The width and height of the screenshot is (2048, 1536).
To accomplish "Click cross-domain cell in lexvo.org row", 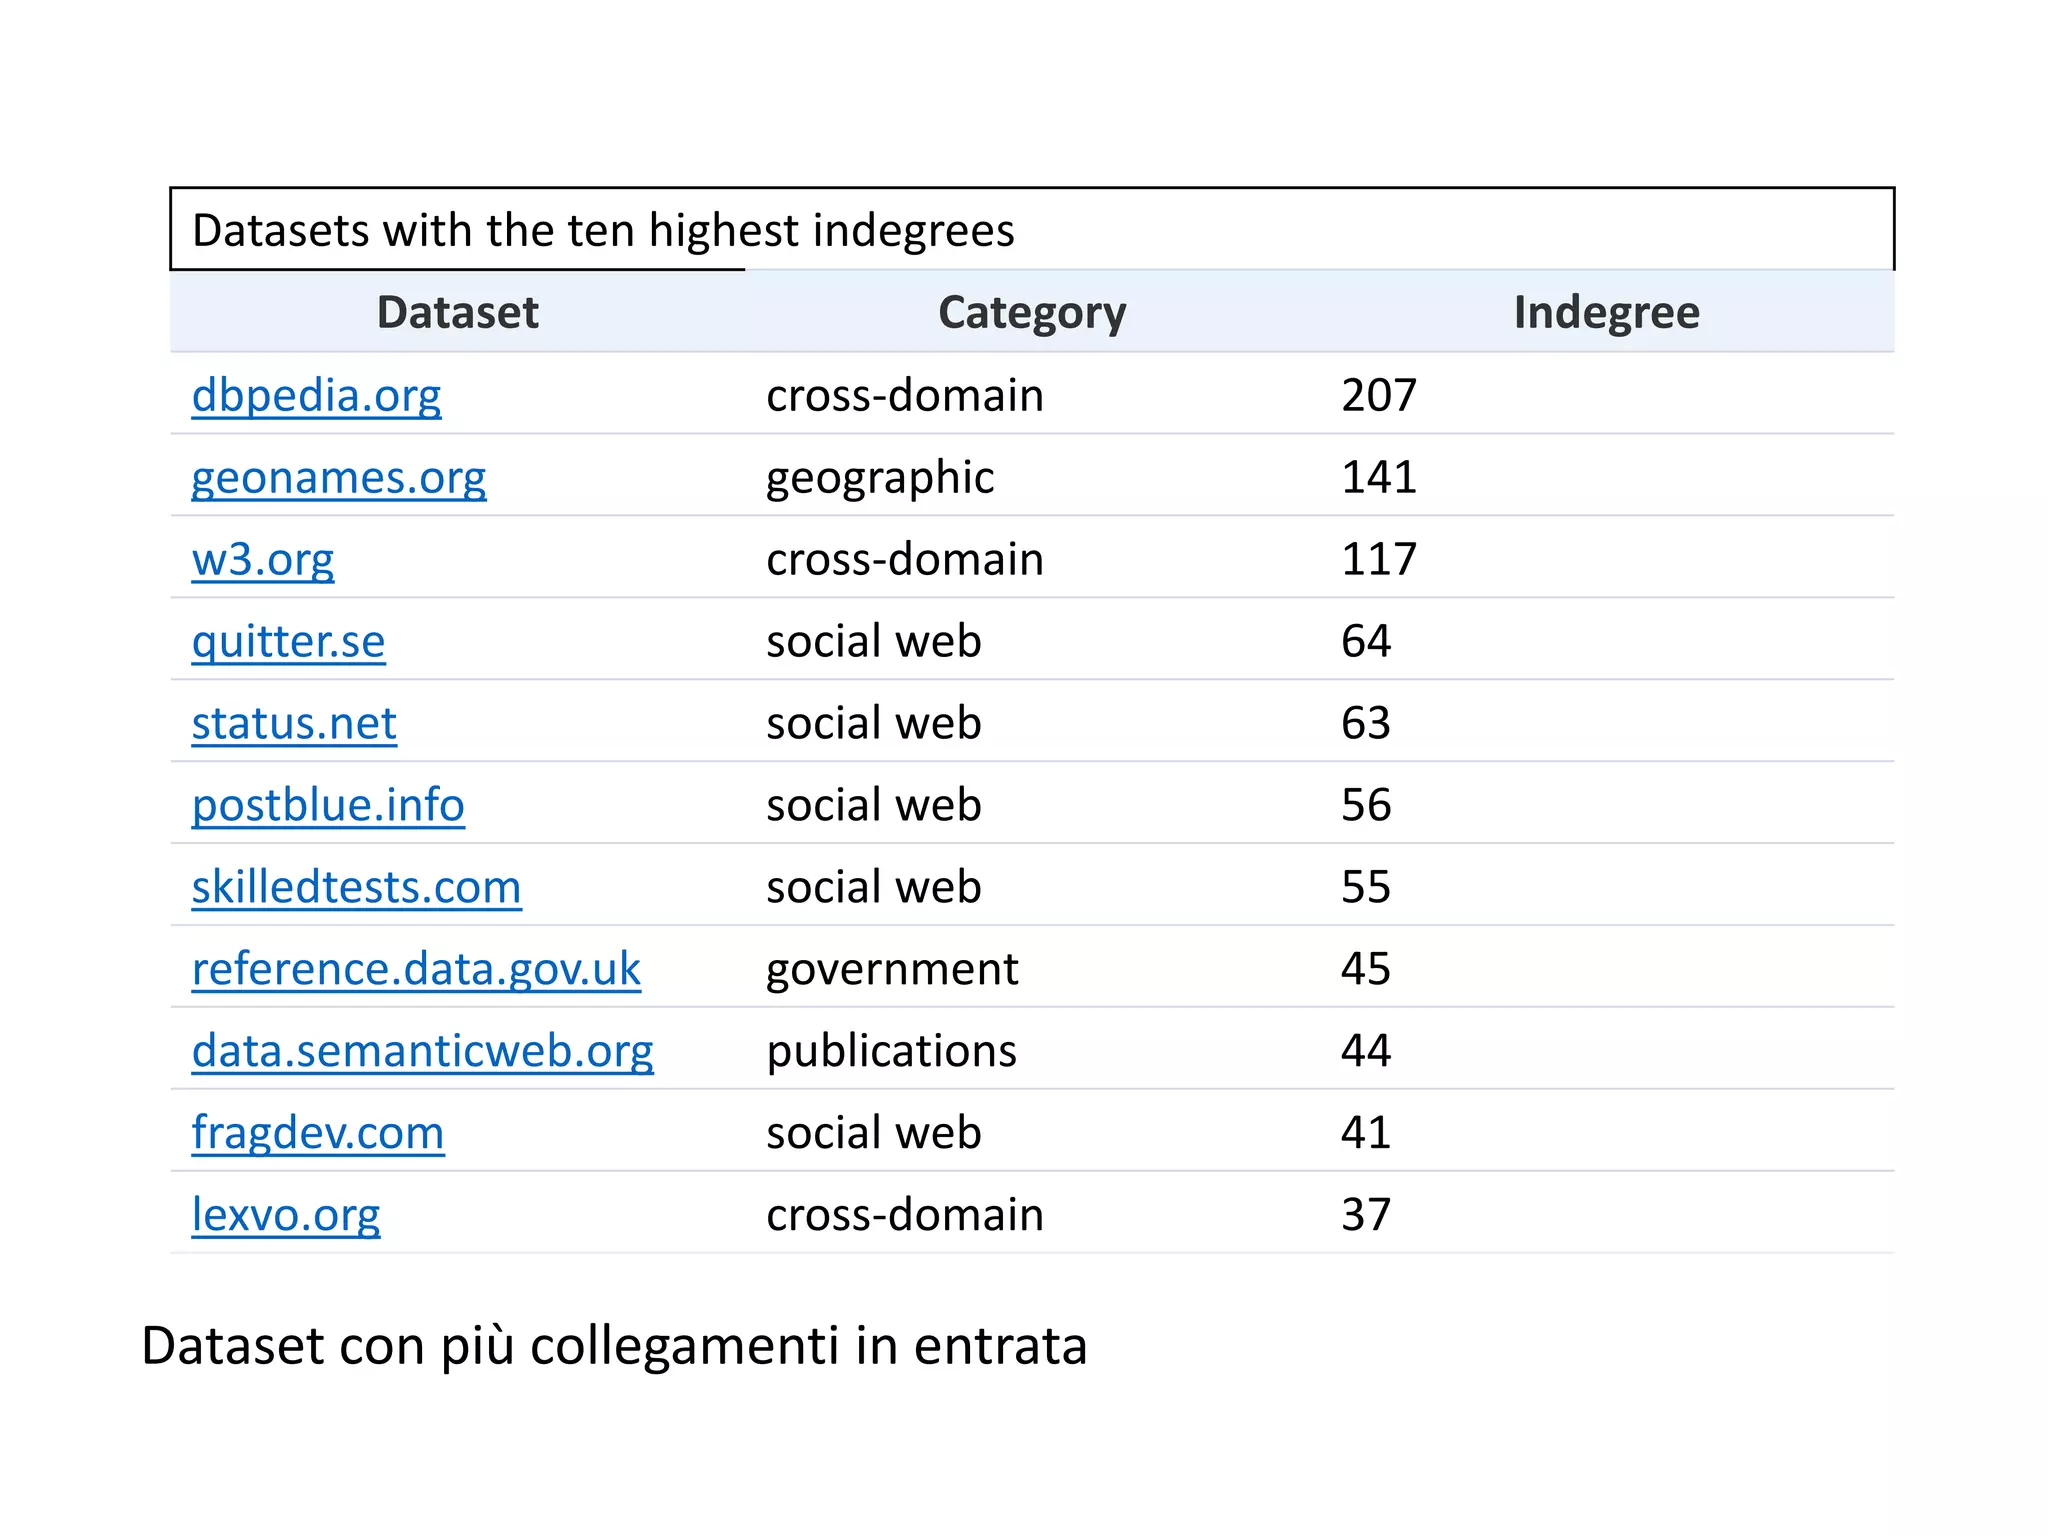I will coord(905,1216).
